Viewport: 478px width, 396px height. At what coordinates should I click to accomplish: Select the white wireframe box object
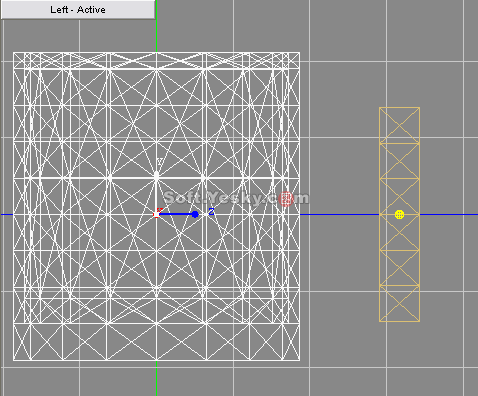click(156, 206)
